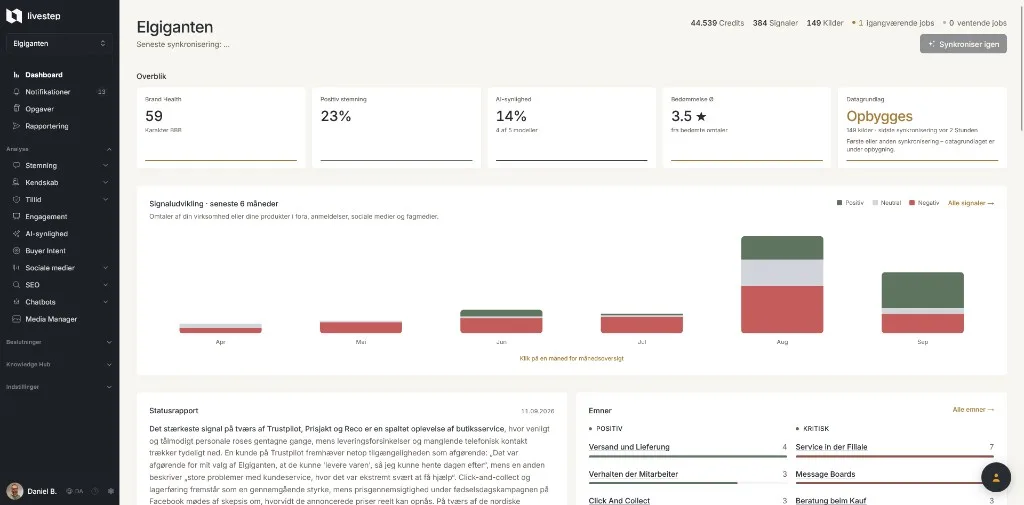The height and width of the screenshot is (505, 1024).
Task: Open the Click And Collect topic
Action: [619, 501]
